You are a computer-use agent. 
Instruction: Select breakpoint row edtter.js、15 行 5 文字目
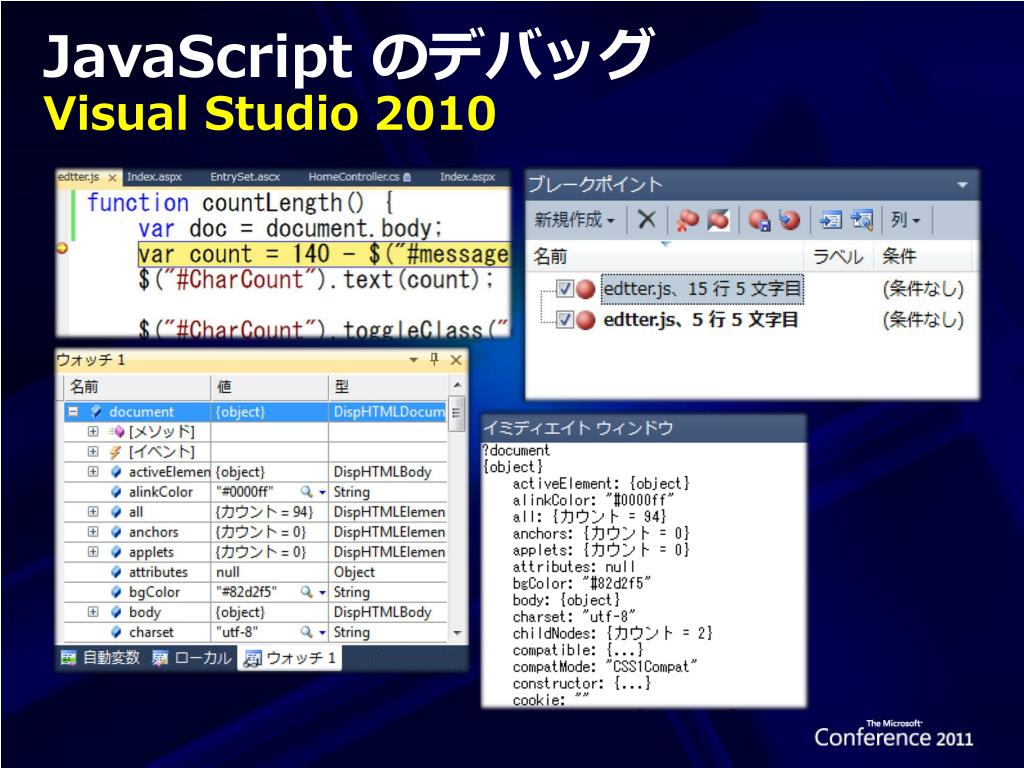click(702, 289)
